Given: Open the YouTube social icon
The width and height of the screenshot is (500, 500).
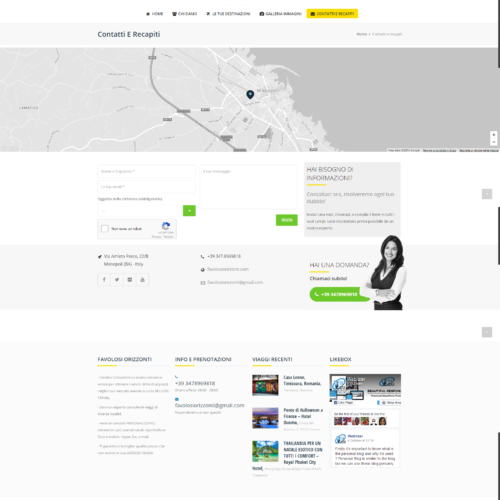Looking at the screenshot, I should (x=142, y=280).
